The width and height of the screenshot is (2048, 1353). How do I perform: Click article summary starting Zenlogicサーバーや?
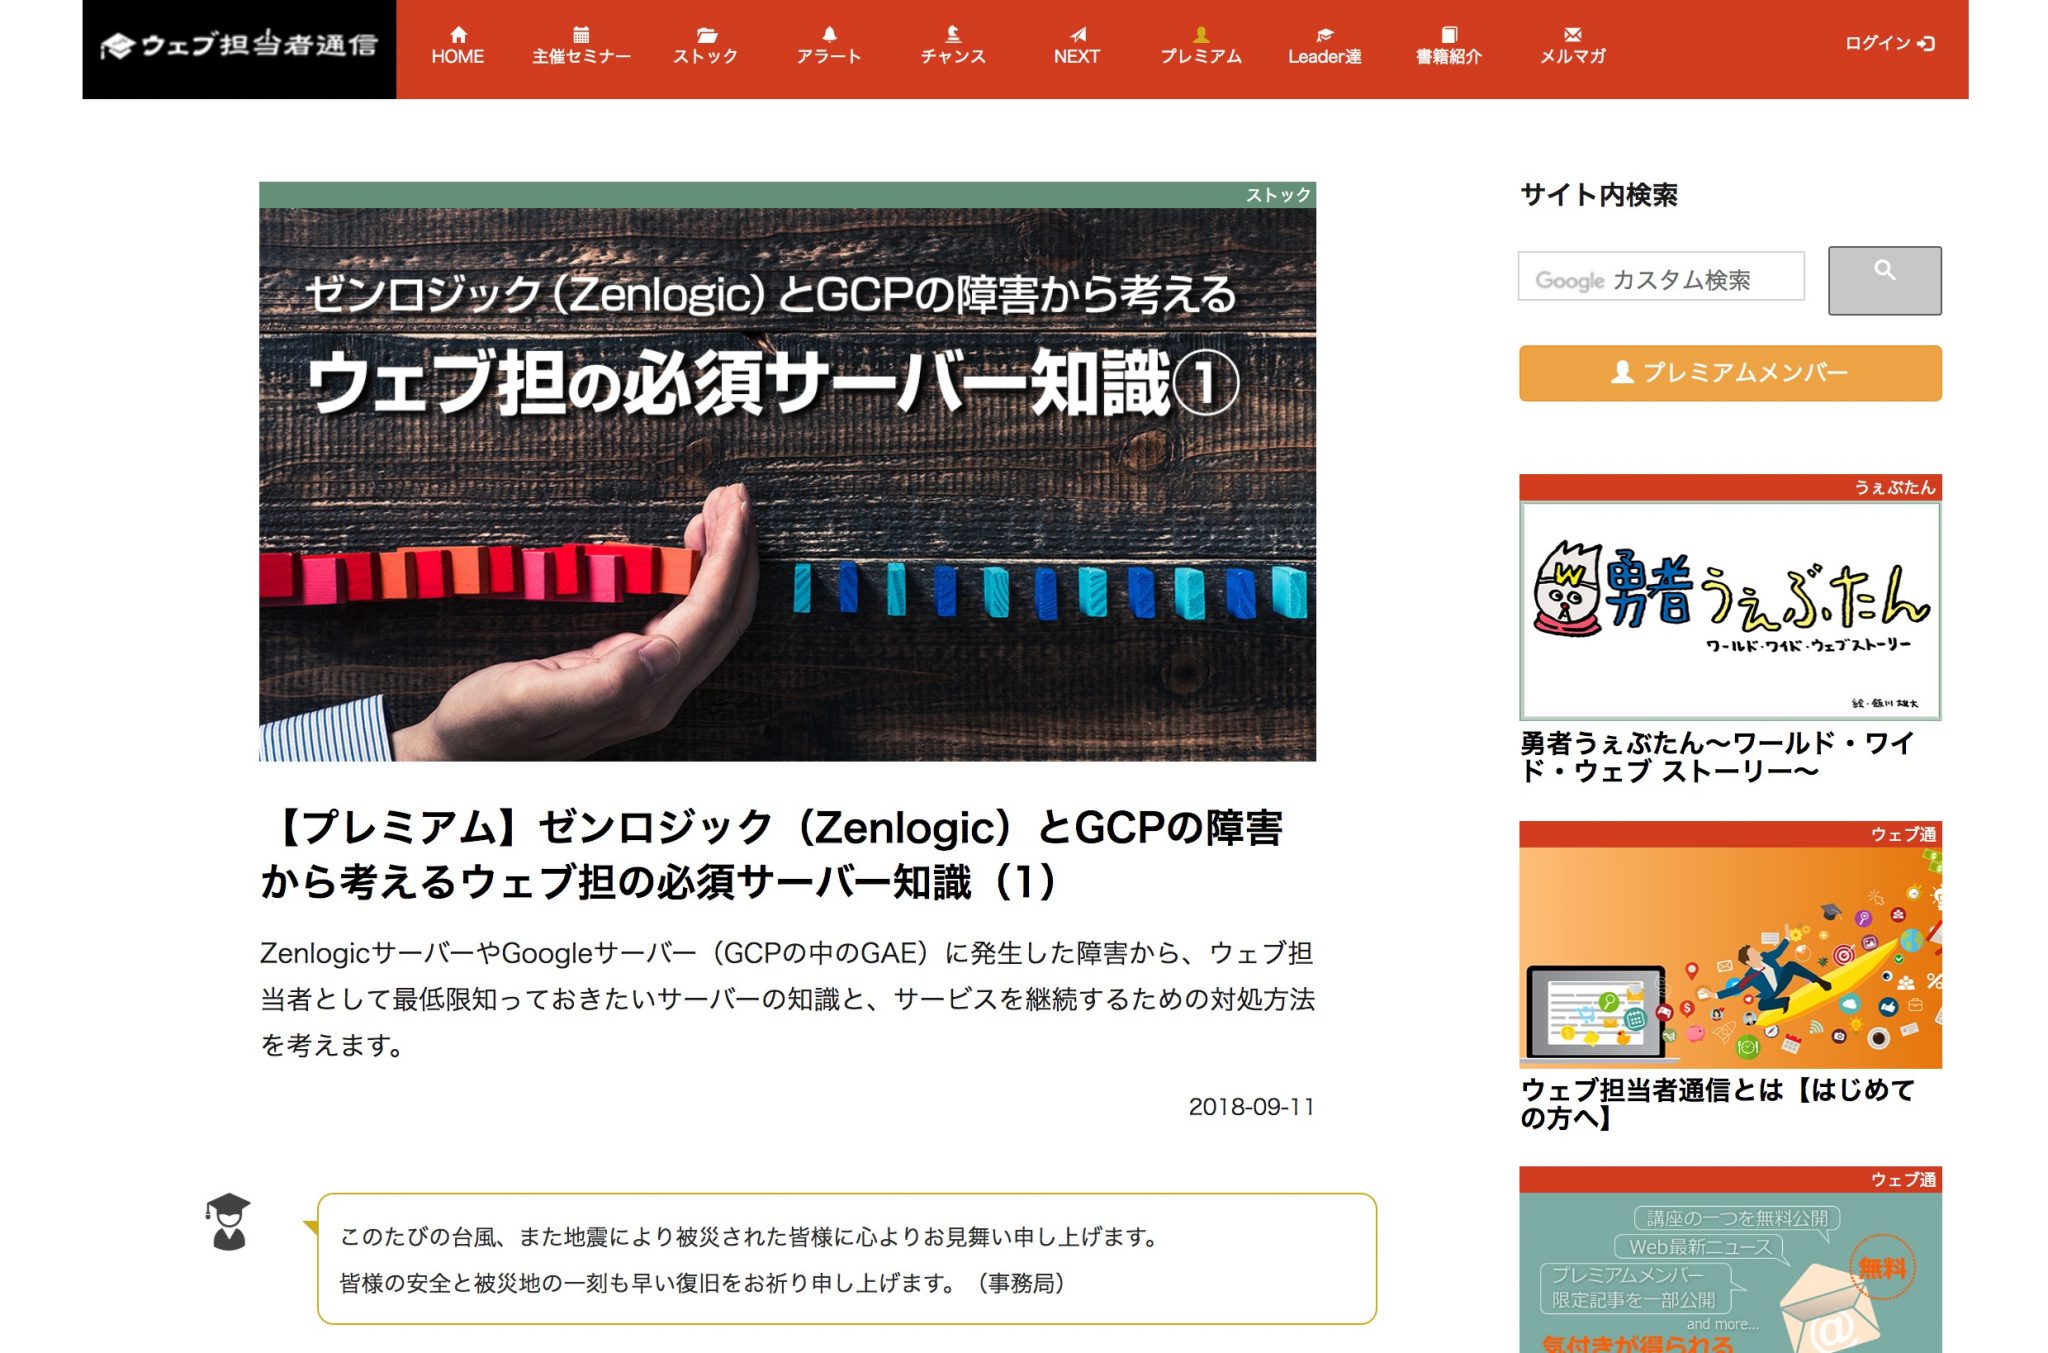(787, 999)
